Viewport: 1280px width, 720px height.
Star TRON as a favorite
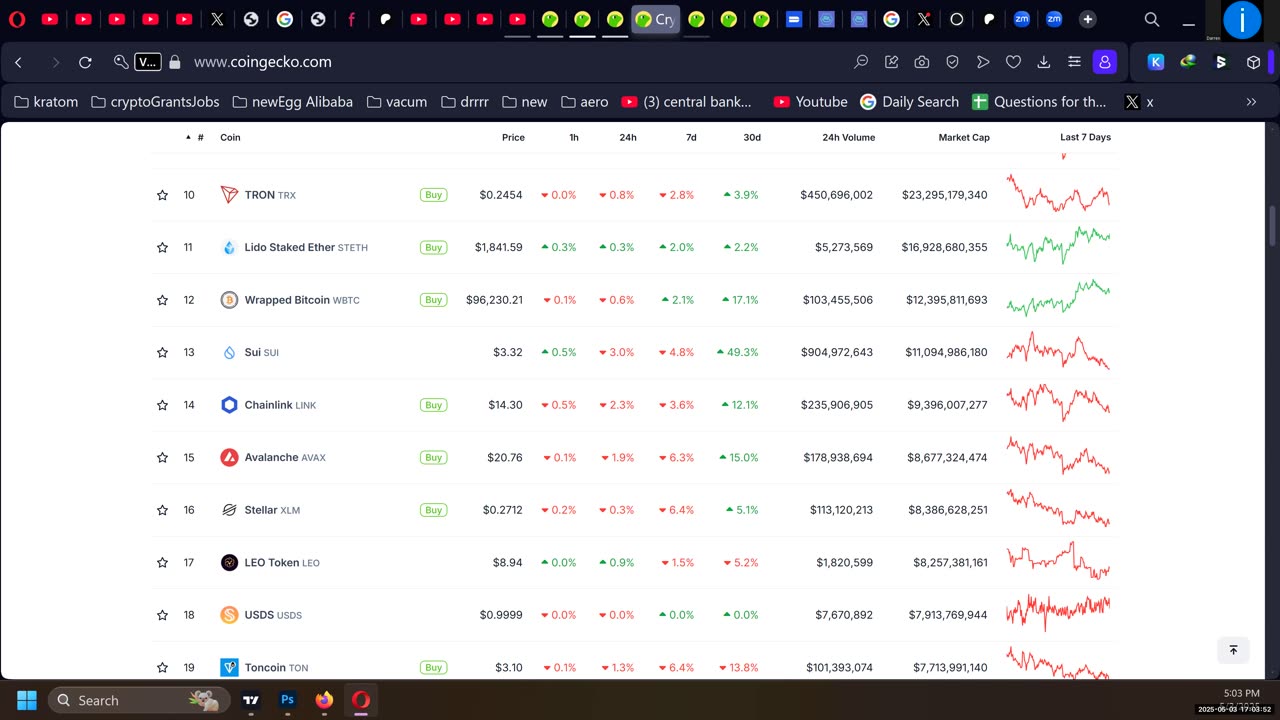click(162, 195)
